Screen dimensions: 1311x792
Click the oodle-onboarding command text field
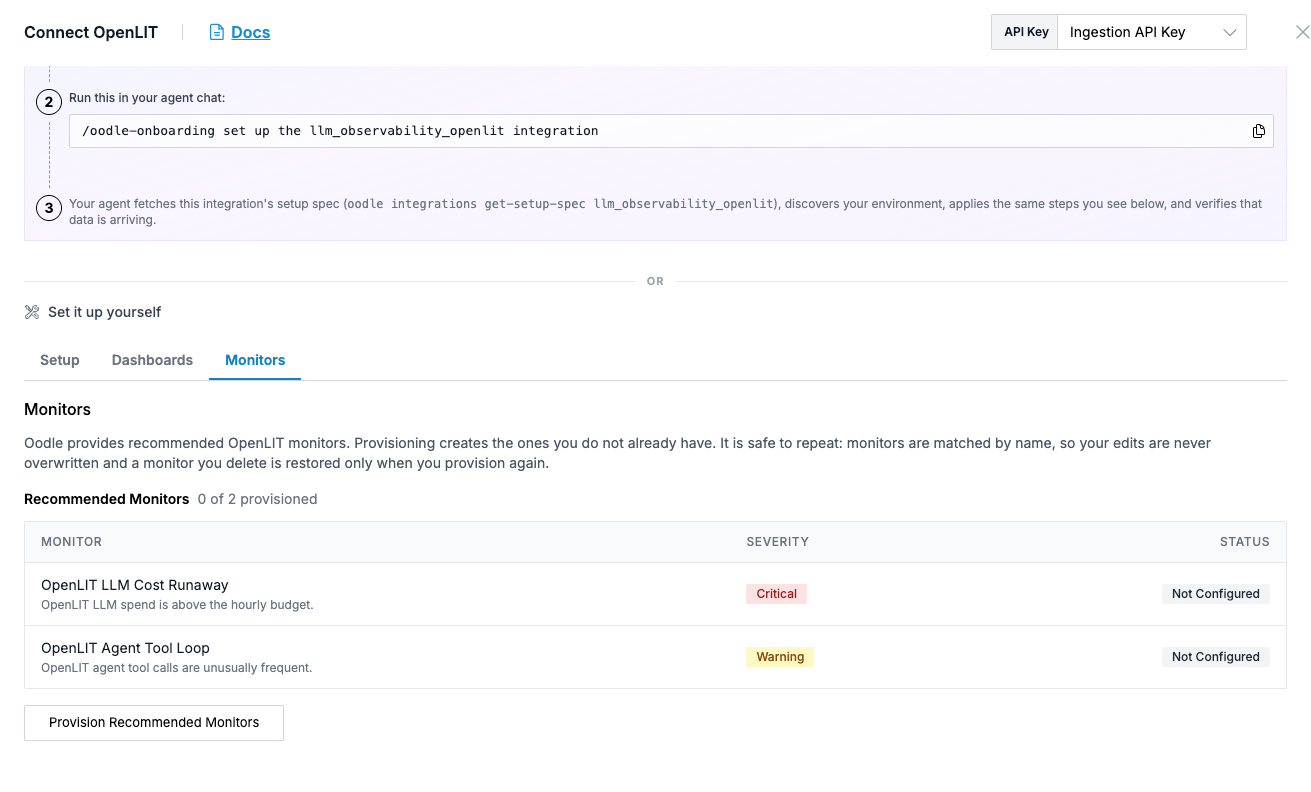[x=671, y=131]
